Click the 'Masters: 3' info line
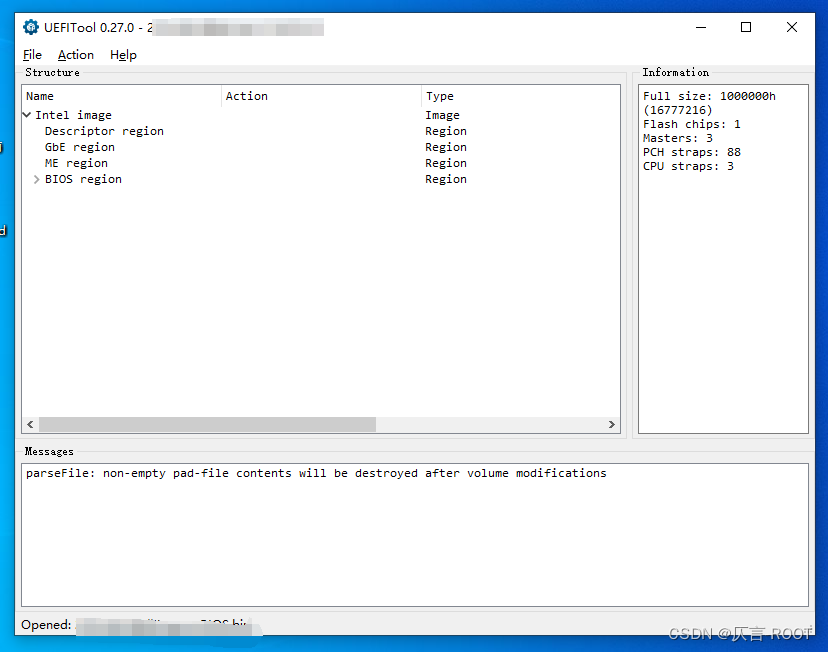 tap(678, 138)
